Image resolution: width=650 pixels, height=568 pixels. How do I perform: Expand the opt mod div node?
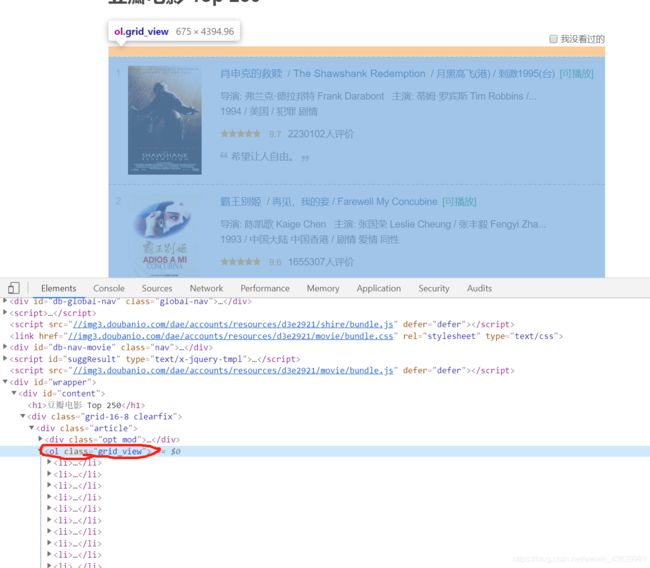[x=40, y=439]
